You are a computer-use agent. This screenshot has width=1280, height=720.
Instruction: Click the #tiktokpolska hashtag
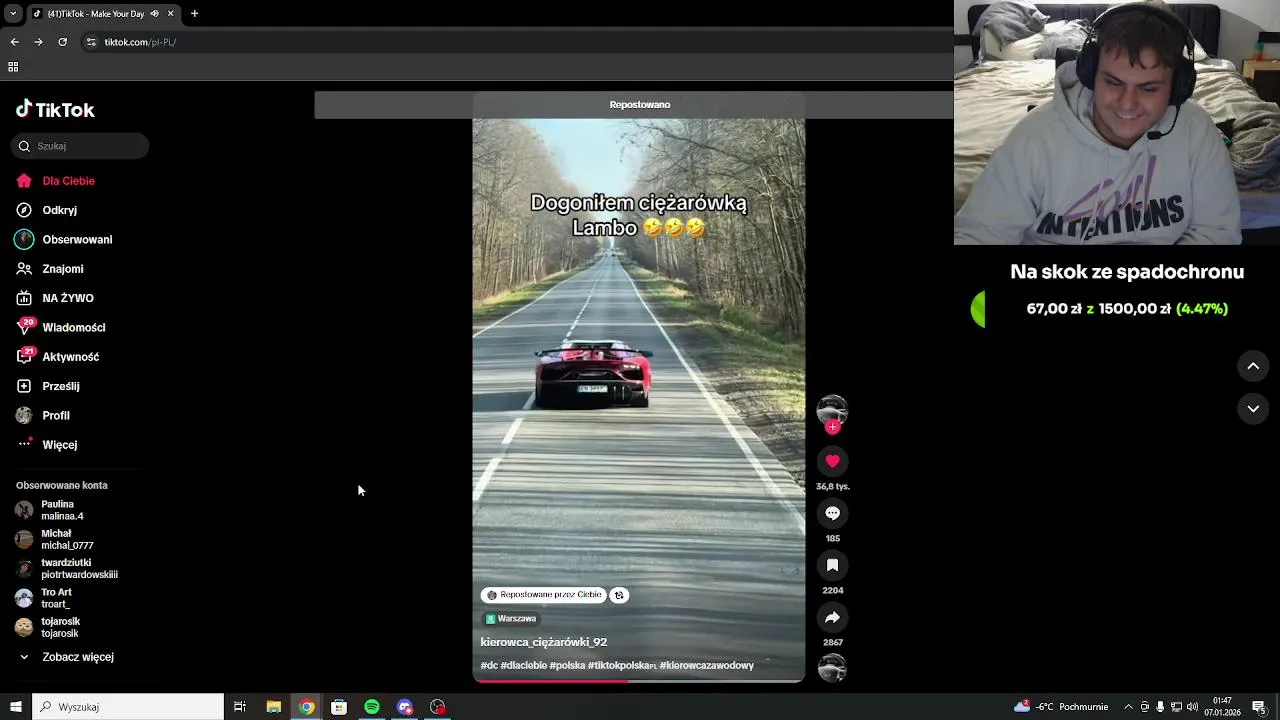coord(620,666)
